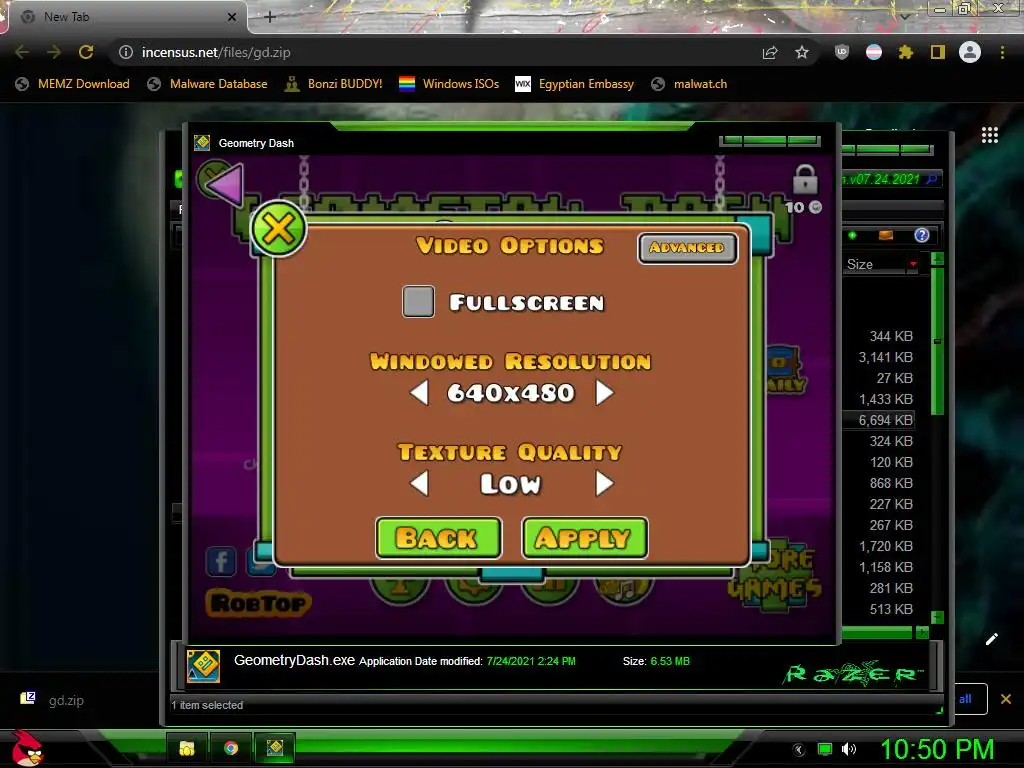This screenshot has width=1024, height=768.
Task: Increase windowed resolution with right arrow
Action: pos(605,393)
